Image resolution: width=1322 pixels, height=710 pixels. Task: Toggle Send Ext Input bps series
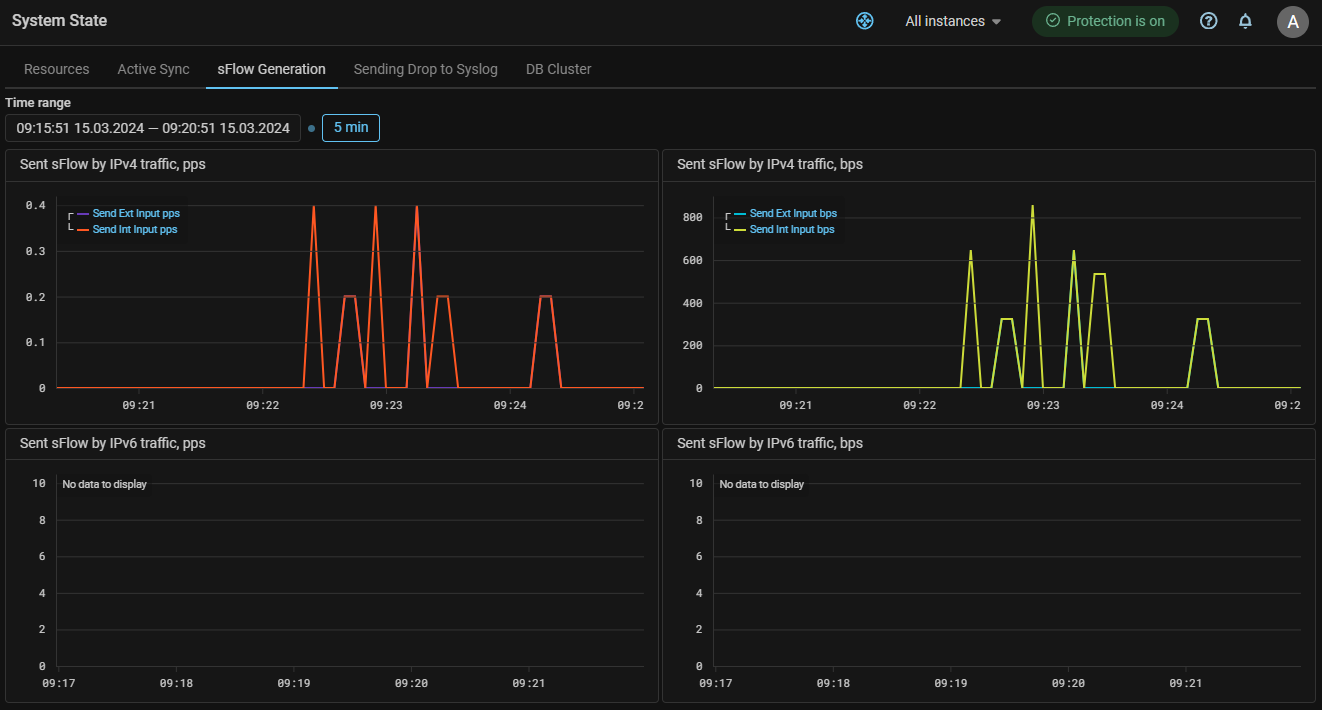click(792, 214)
